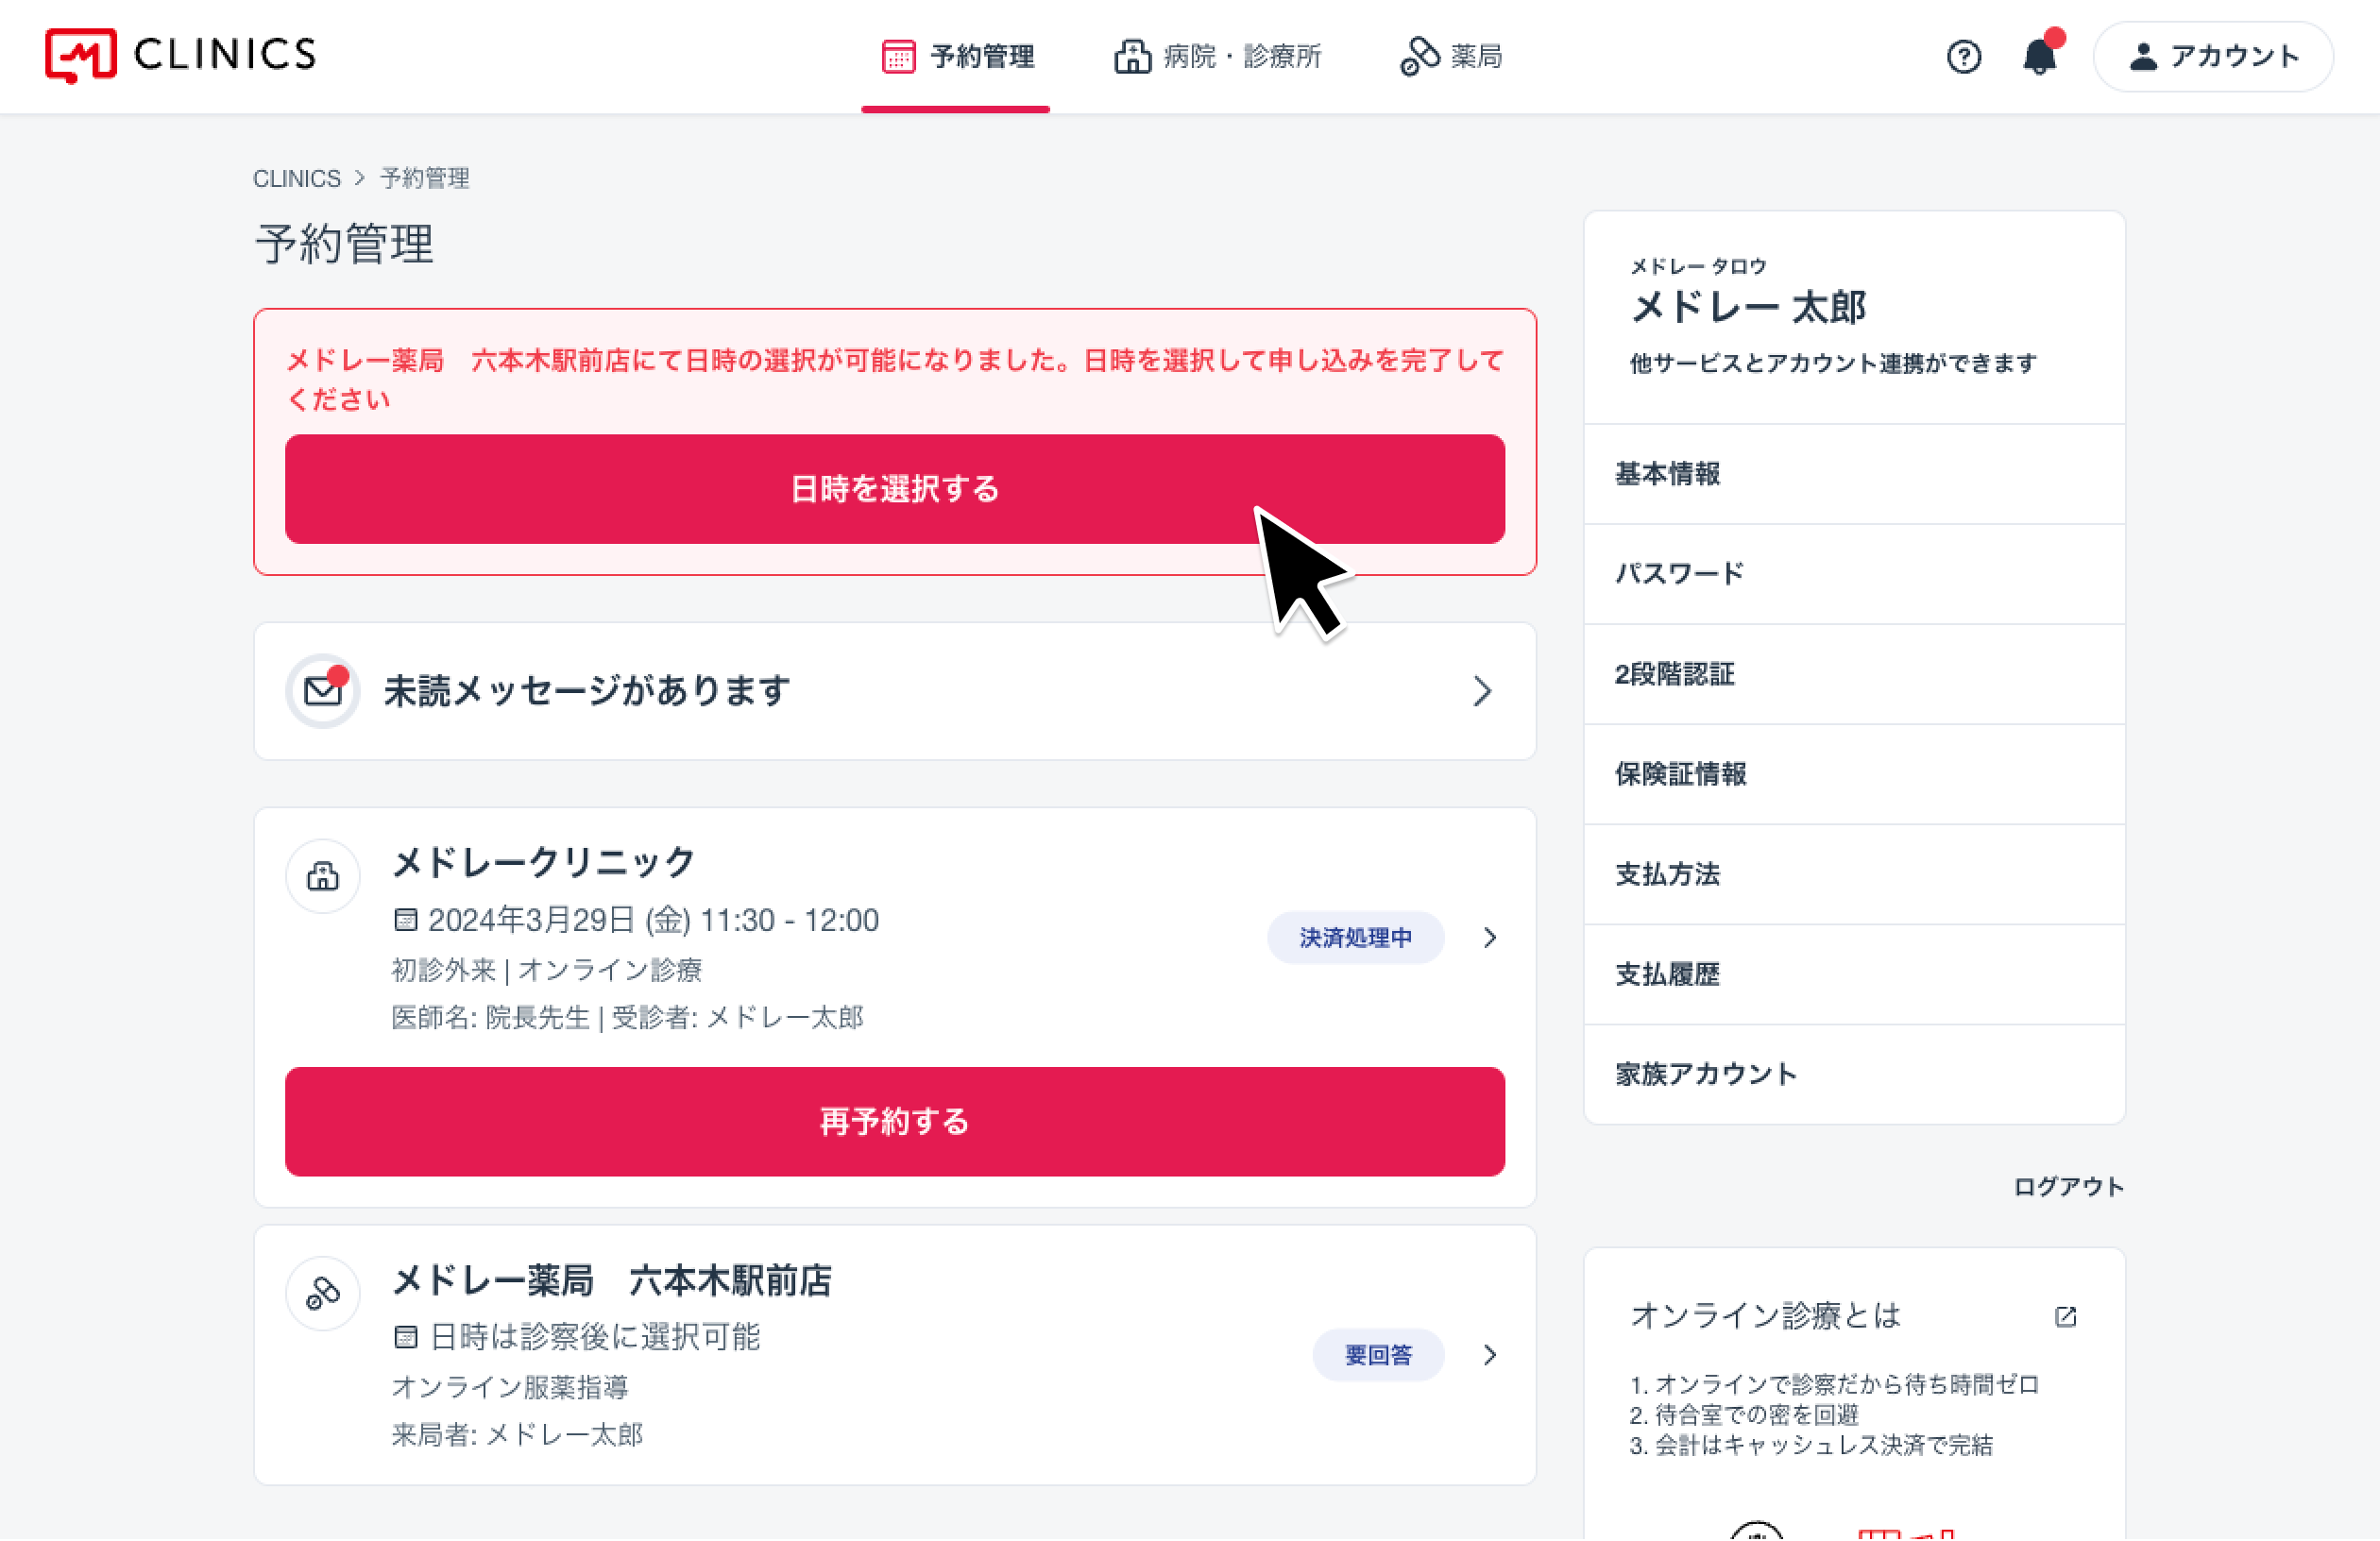Image resolution: width=2380 pixels, height=1541 pixels.
Task: Click the text 医師名: 院長先生
Action: click(490, 1018)
